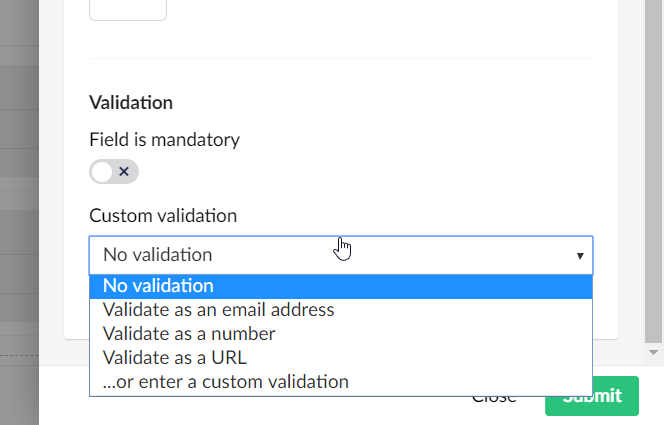Toggle the Field is mandatory switch

(x=113, y=171)
